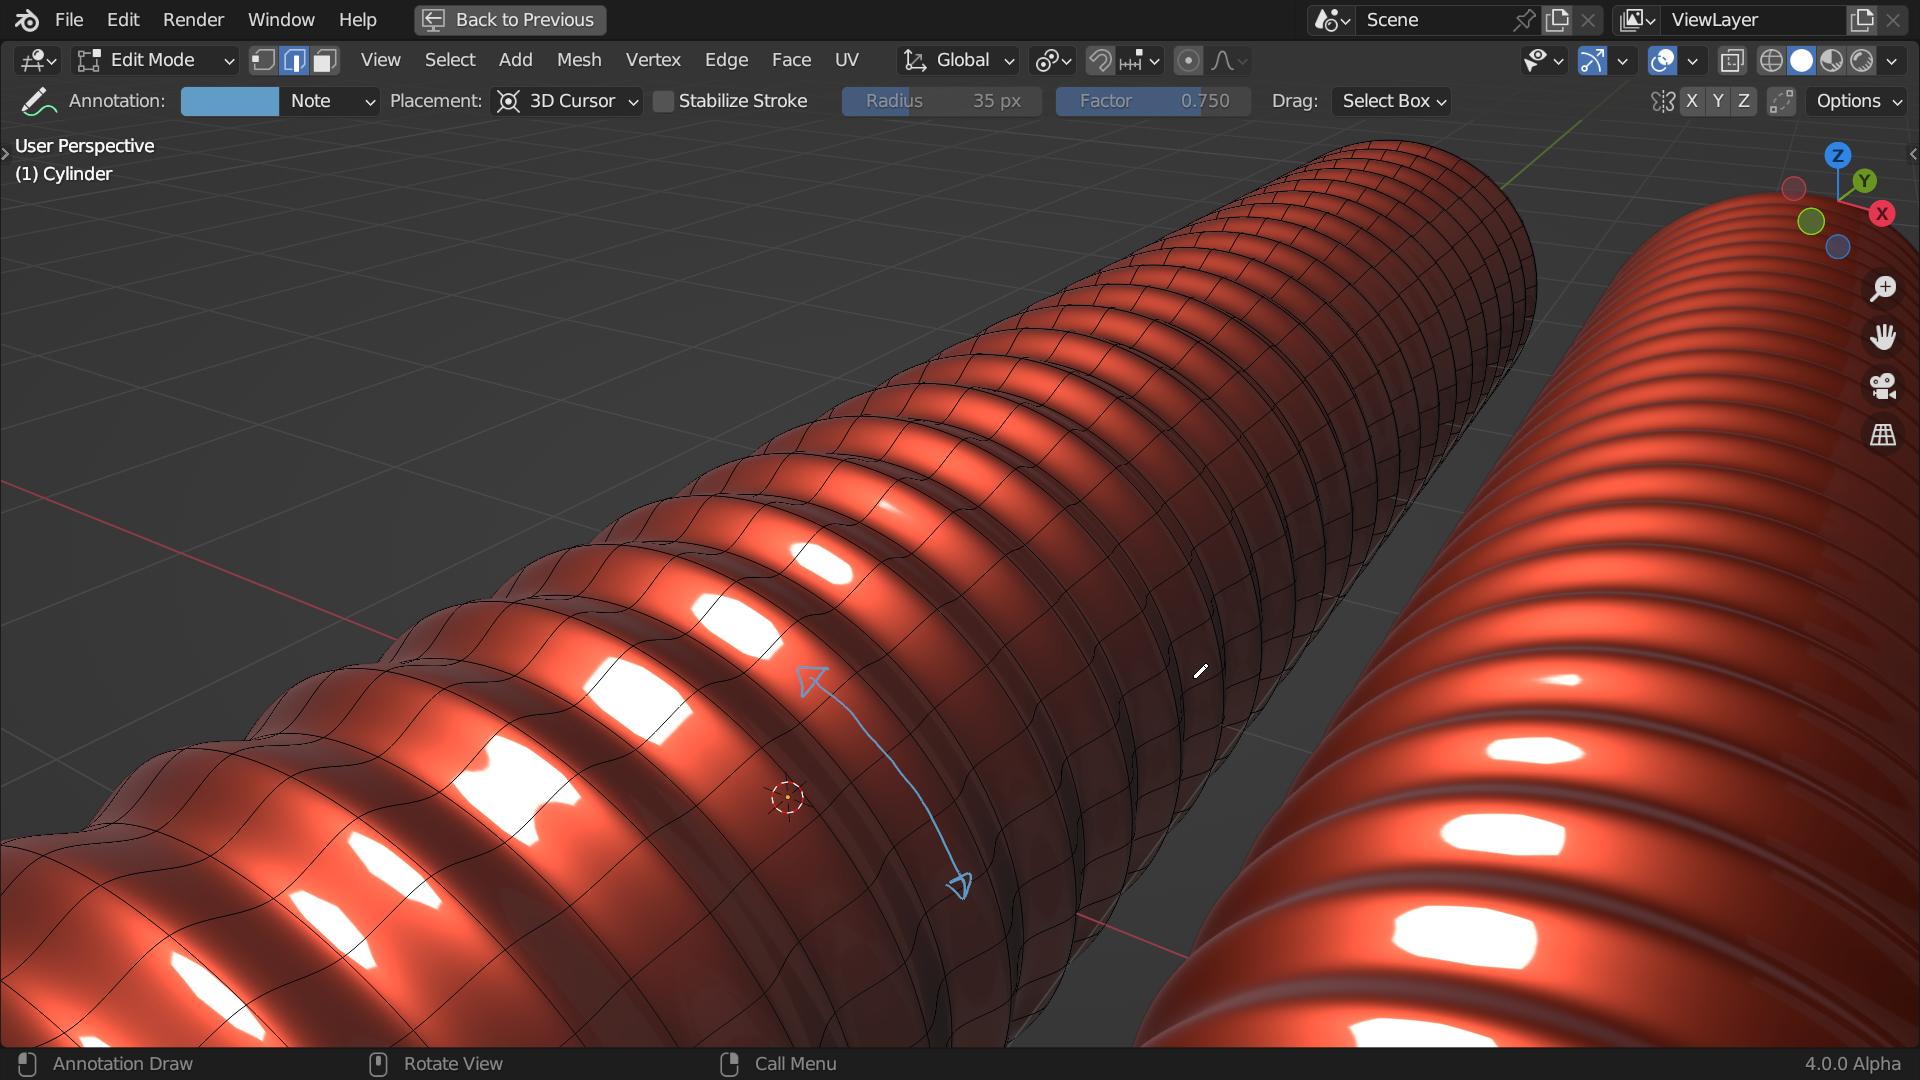This screenshot has height=1080, width=1920.
Task: Toggle X axis mirror
Action: click(x=1692, y=101)
